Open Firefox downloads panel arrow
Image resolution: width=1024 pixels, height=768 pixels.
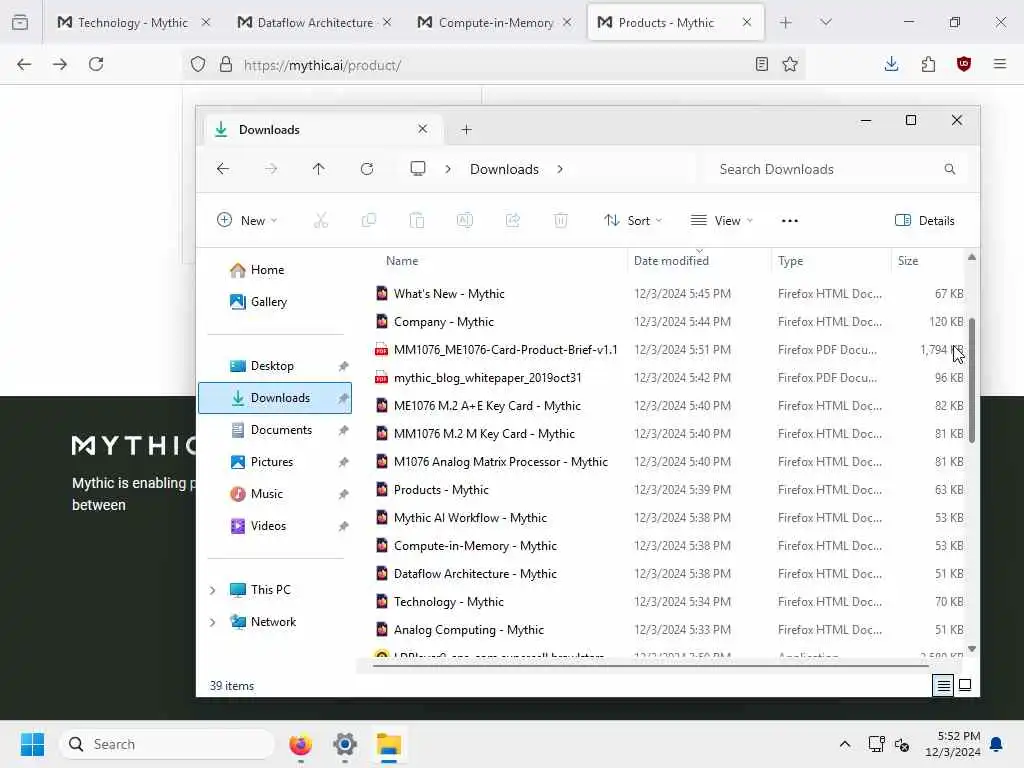891,64
